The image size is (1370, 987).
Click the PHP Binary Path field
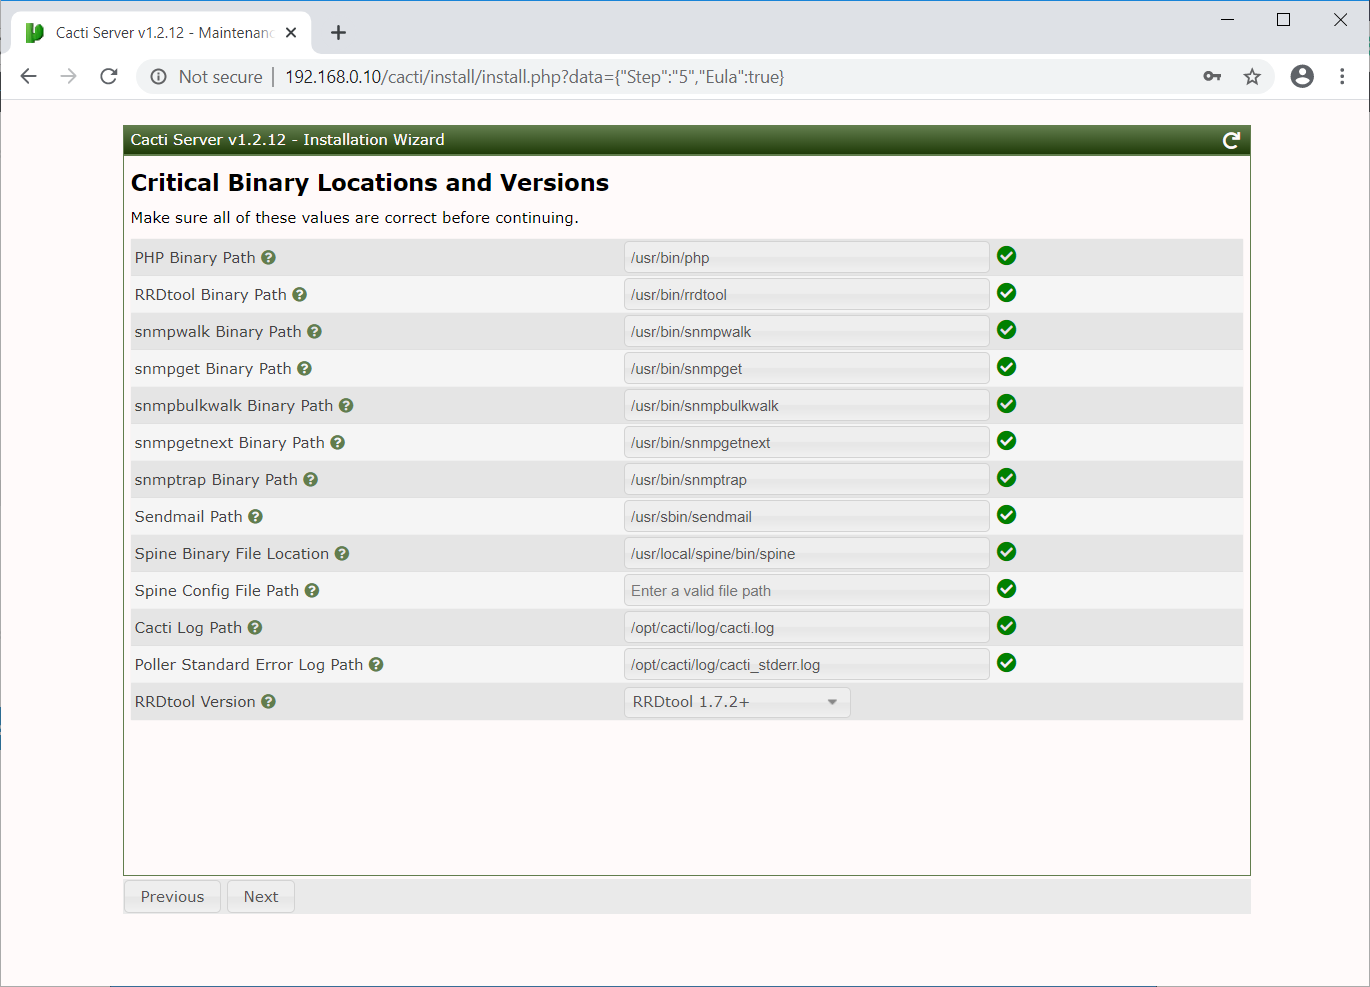[807, 258]
